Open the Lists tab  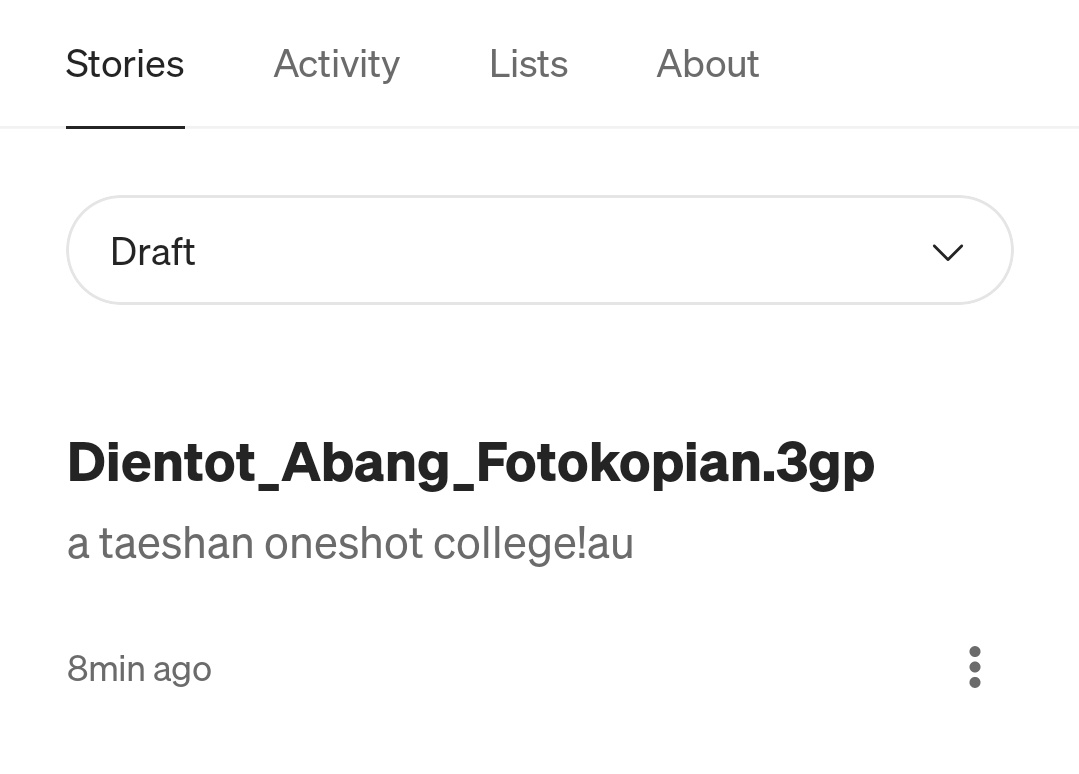coord(528,64)
